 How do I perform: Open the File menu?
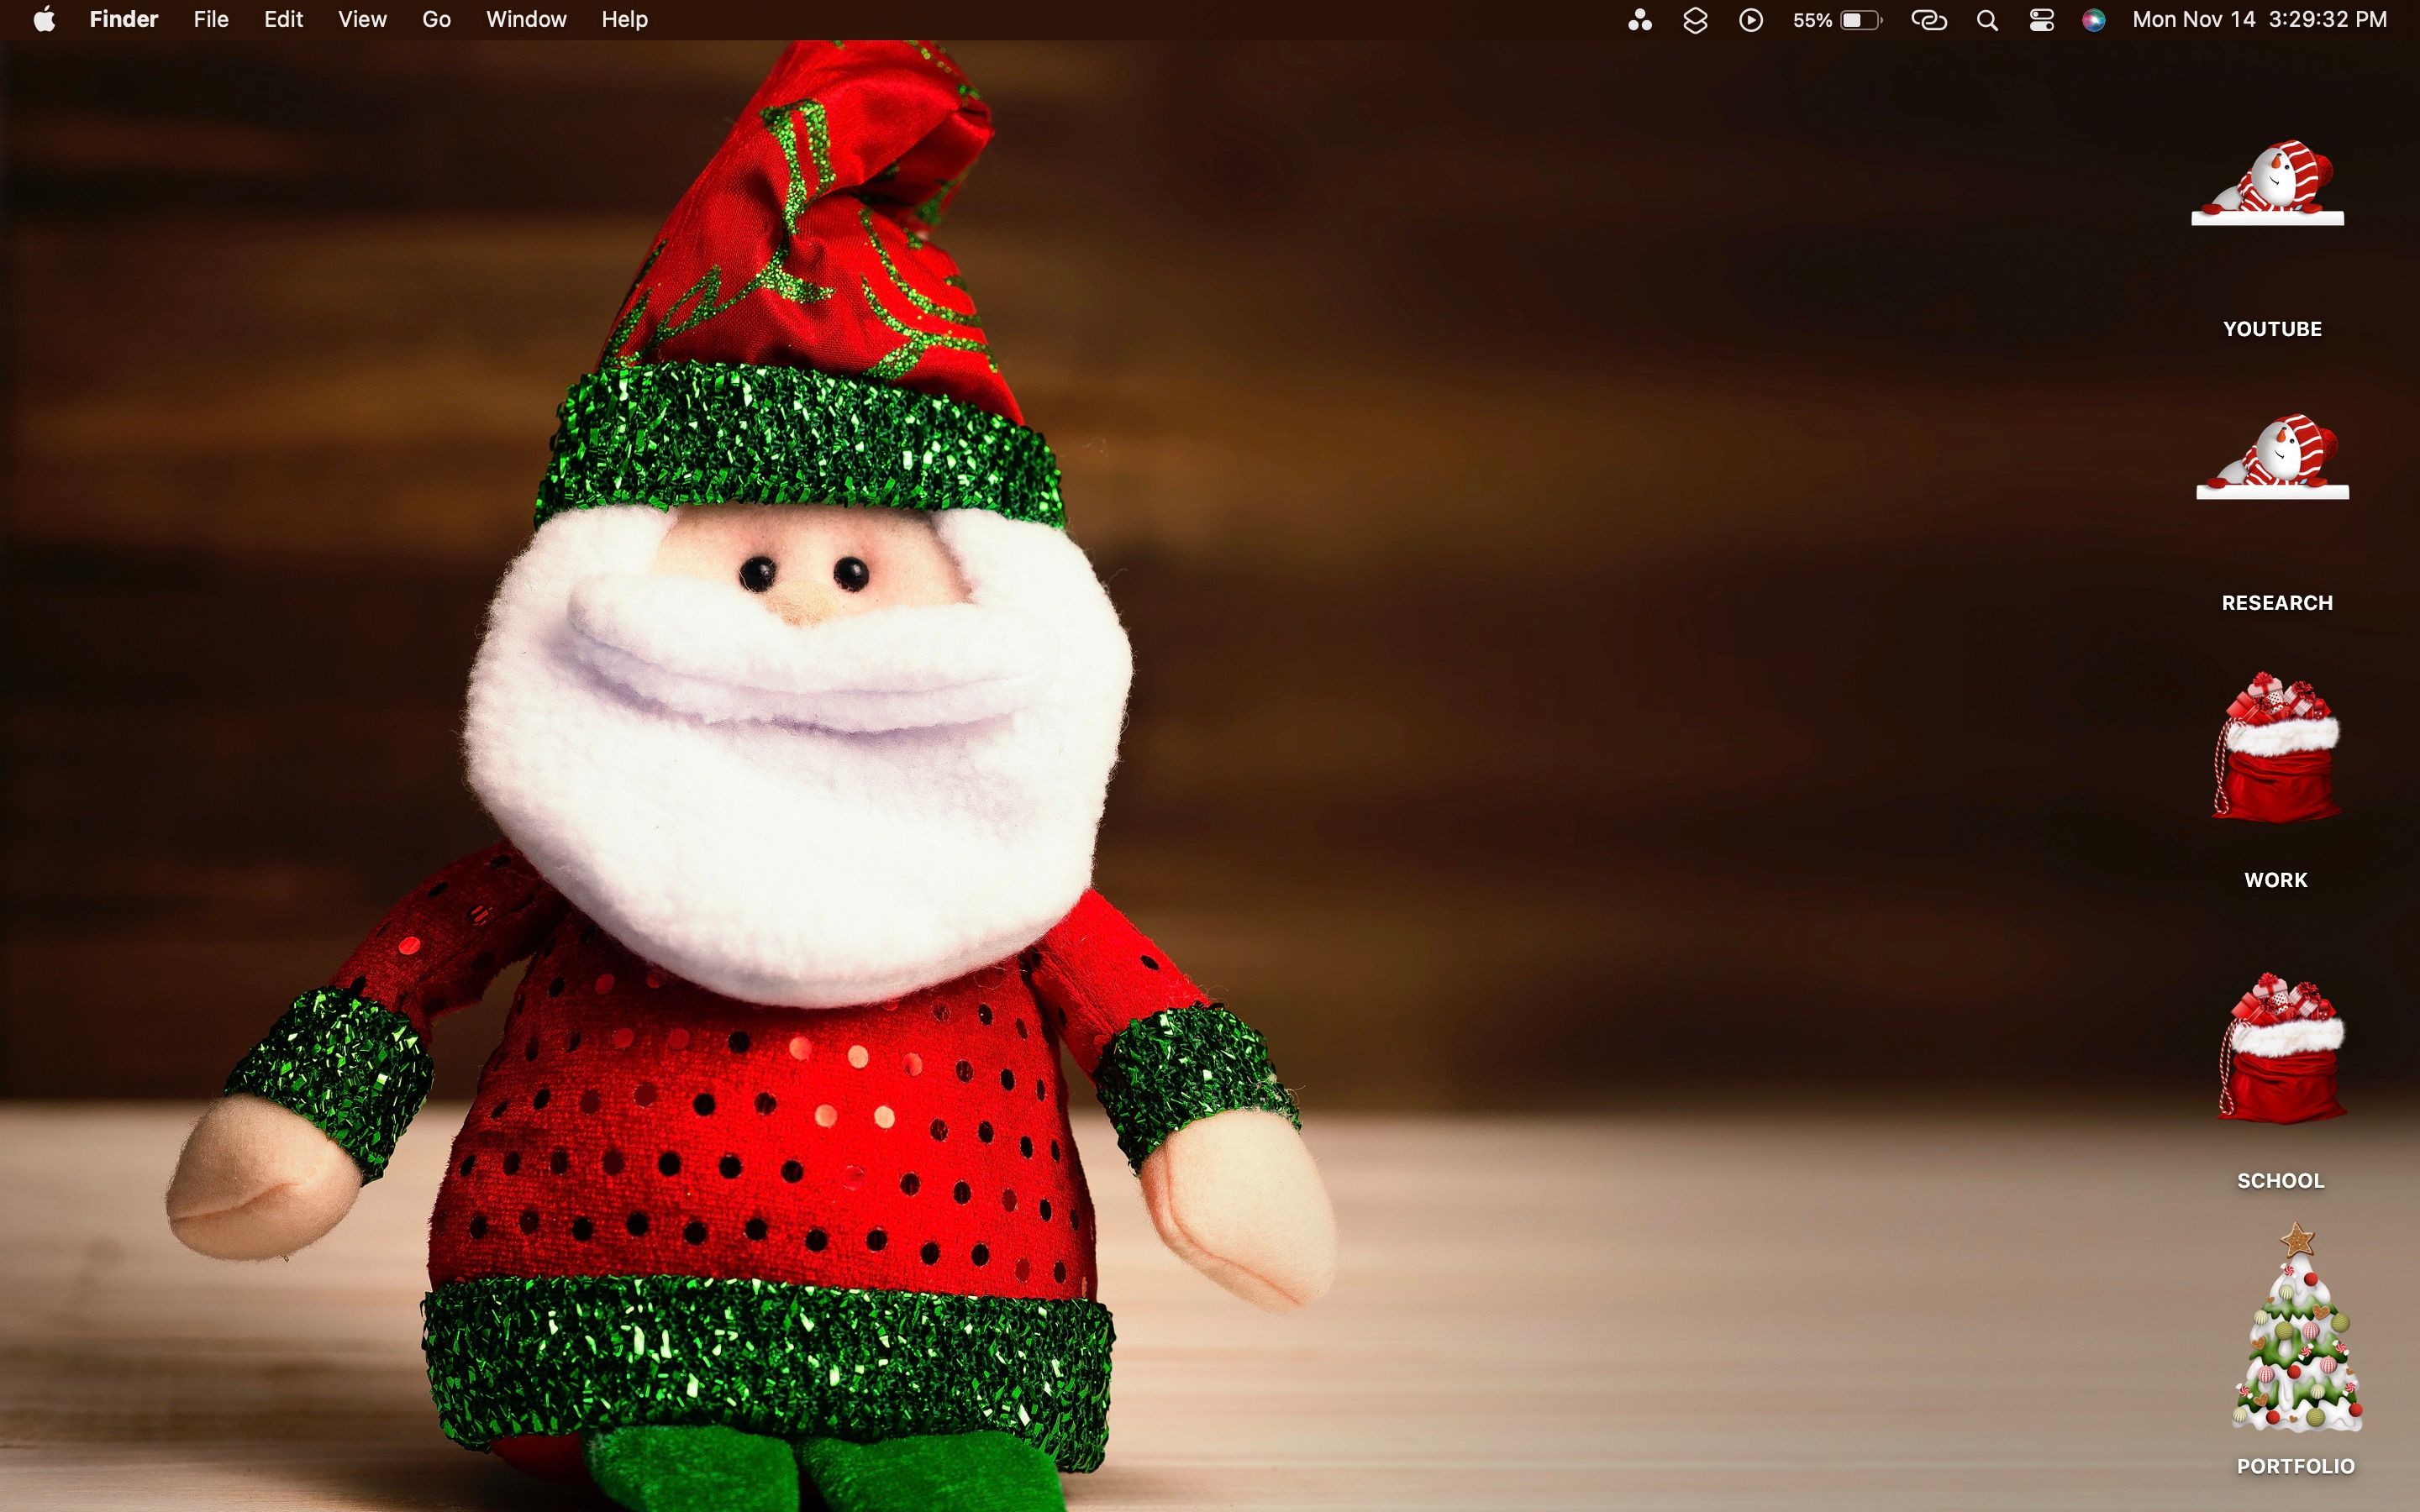pos(211,20)
